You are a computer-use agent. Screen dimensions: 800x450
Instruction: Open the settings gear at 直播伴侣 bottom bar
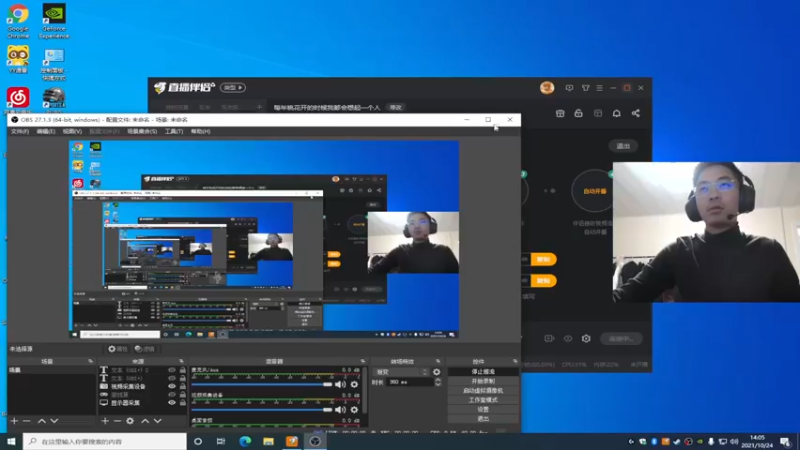(586, 338)
